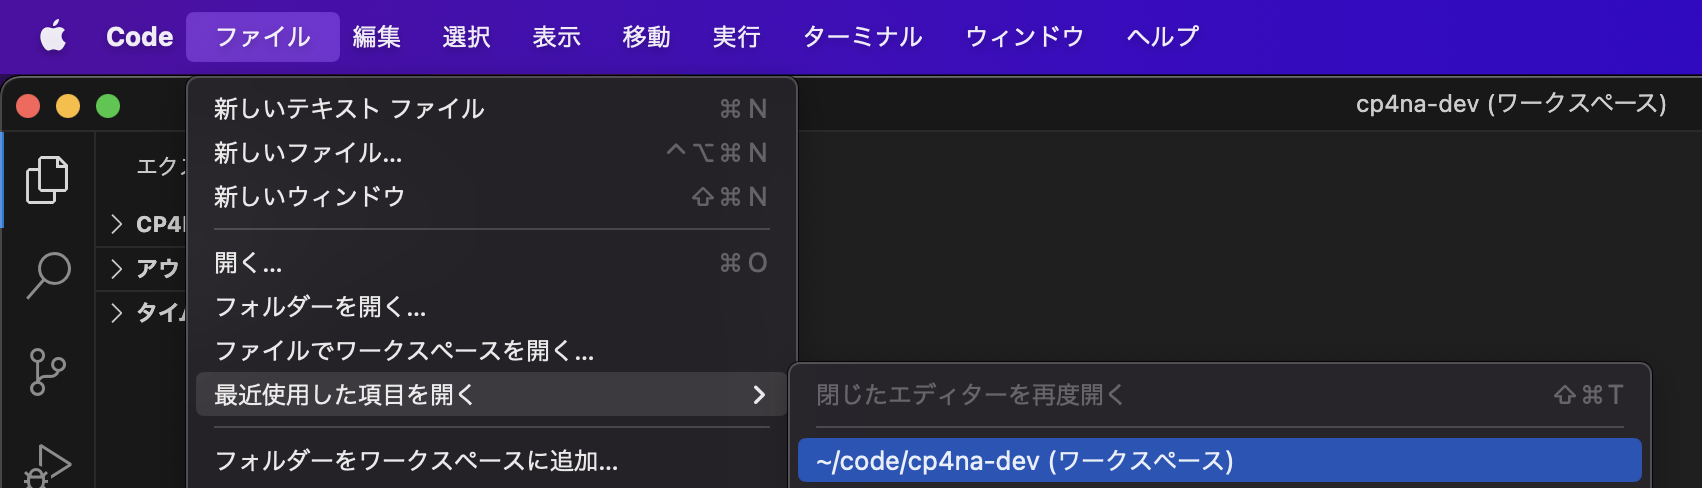Choose 開く... menu entry
This screenshot has width=1702, height=488.
tap(491, 263)
